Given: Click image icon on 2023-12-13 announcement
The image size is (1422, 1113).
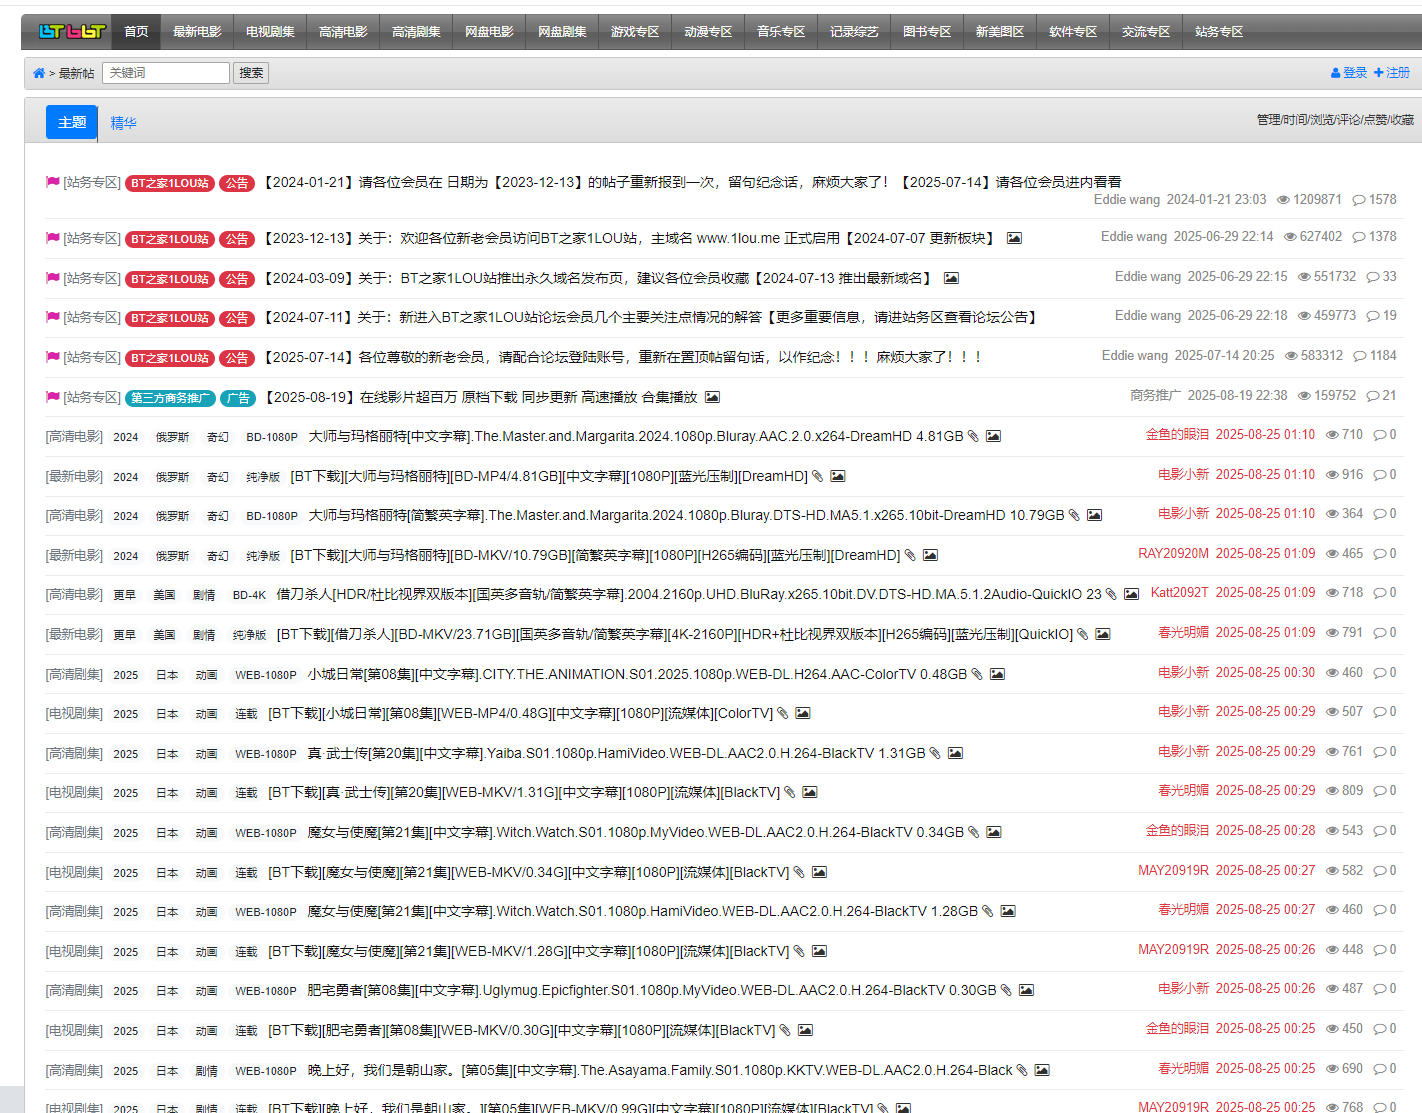Looking at the screenshot, I should (1014, 238).
